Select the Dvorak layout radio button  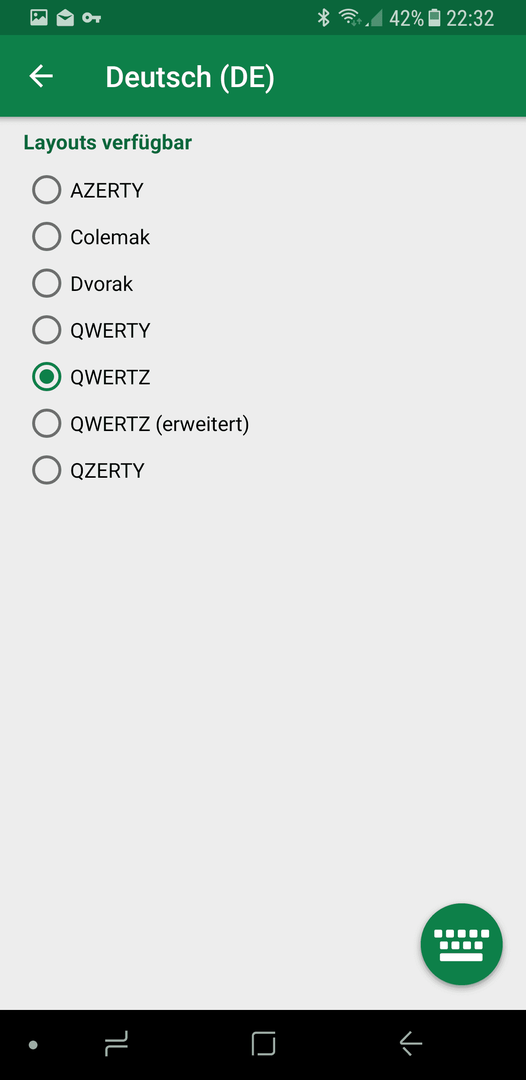point(46,284)
